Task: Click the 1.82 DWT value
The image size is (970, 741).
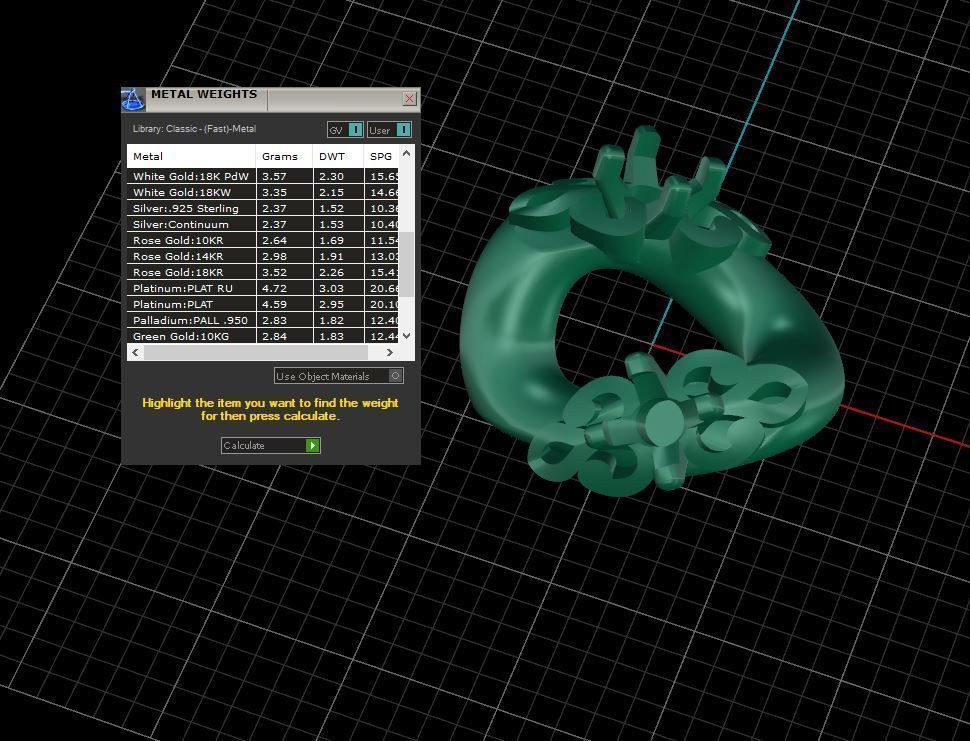Action: (332, 320)
